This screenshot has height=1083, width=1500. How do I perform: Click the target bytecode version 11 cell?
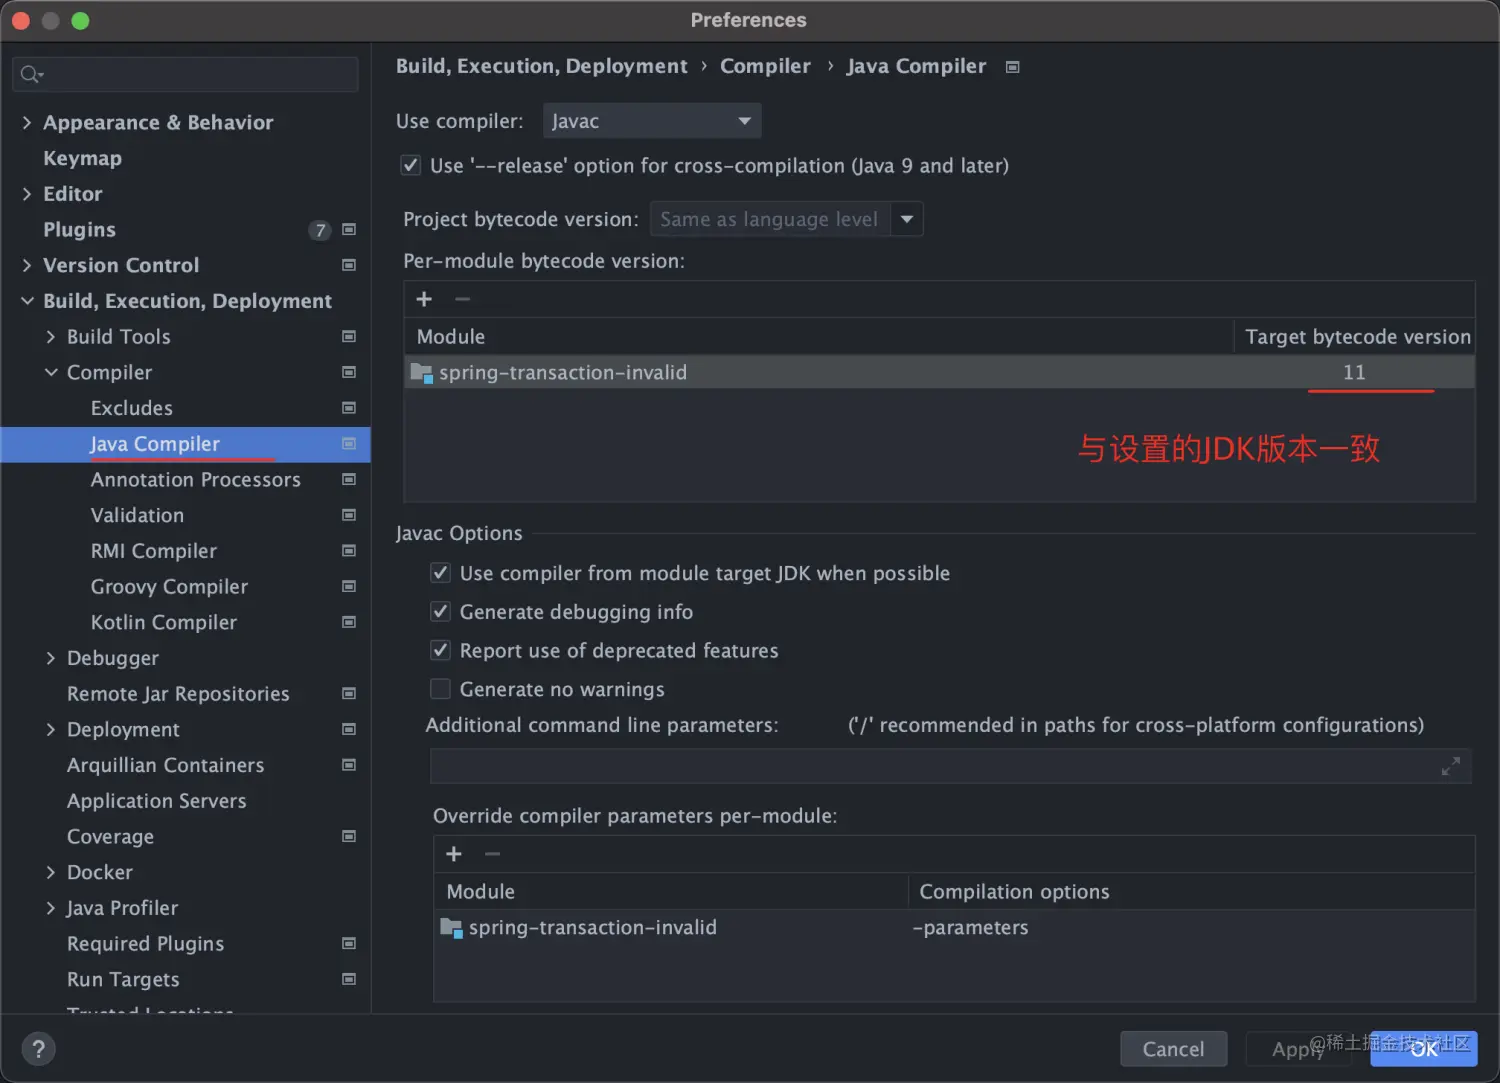[x=1354, y=372]
